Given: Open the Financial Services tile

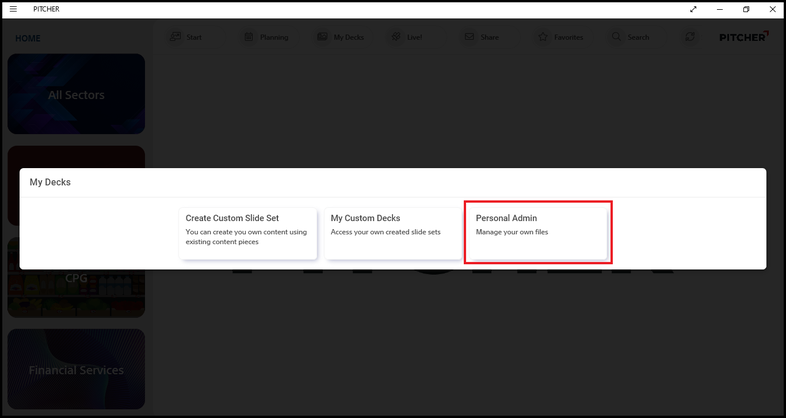Looking at the screenshot, I should coord(76,369).
